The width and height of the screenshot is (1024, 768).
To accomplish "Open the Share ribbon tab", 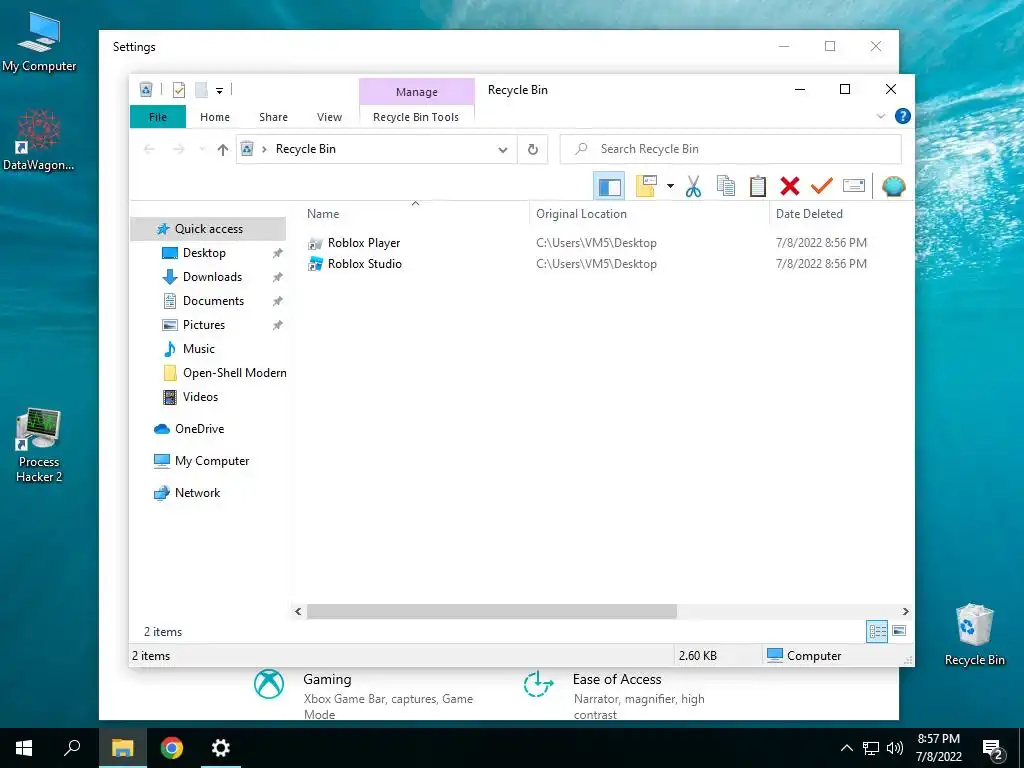I will click(x=273, y=117).
